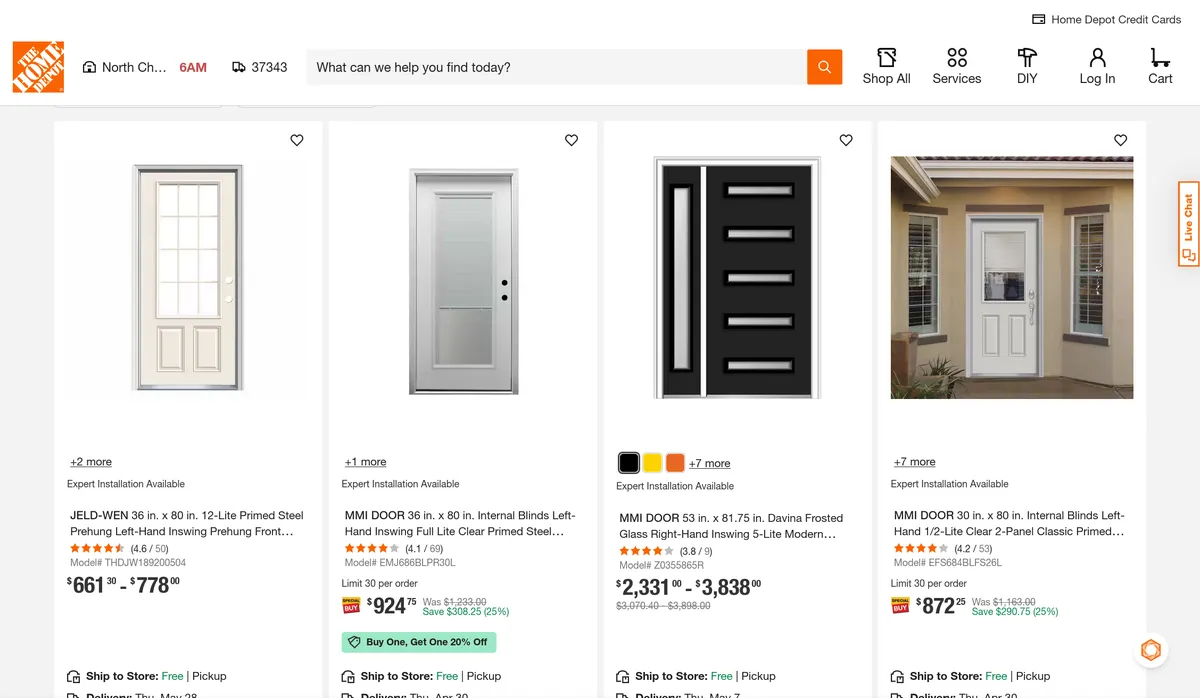
Task: Favorite the MMI Door Davina Frosted door
Action: tap(846, 140)
